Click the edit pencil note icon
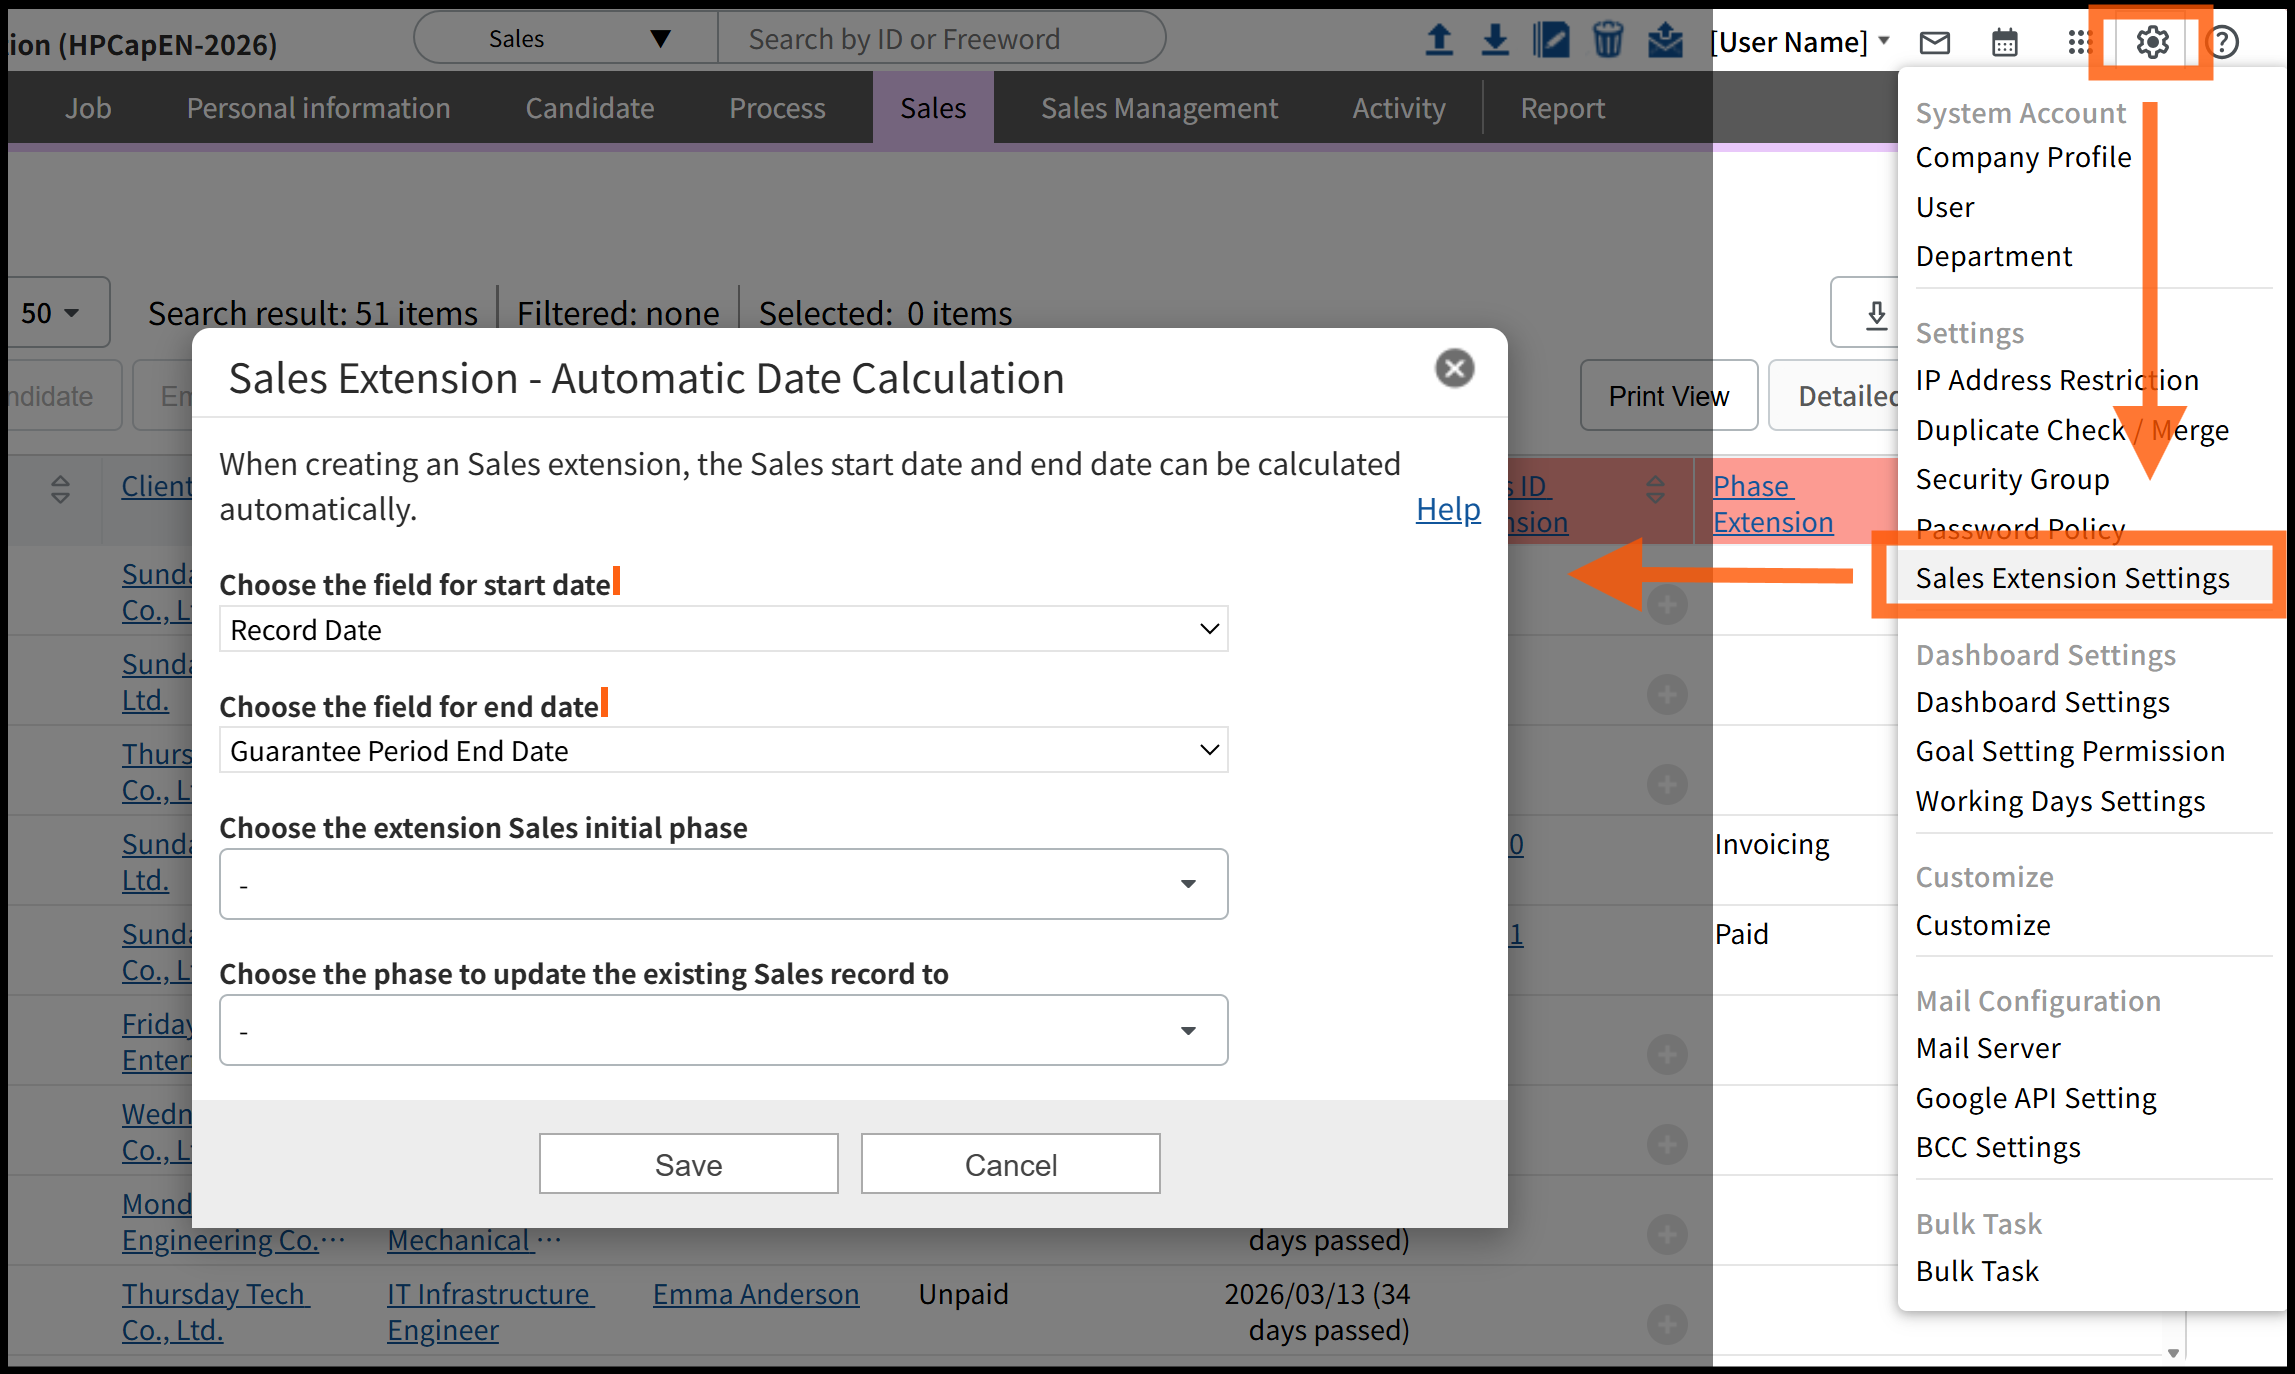2295x1374 pixels. tap(1550, 41)
